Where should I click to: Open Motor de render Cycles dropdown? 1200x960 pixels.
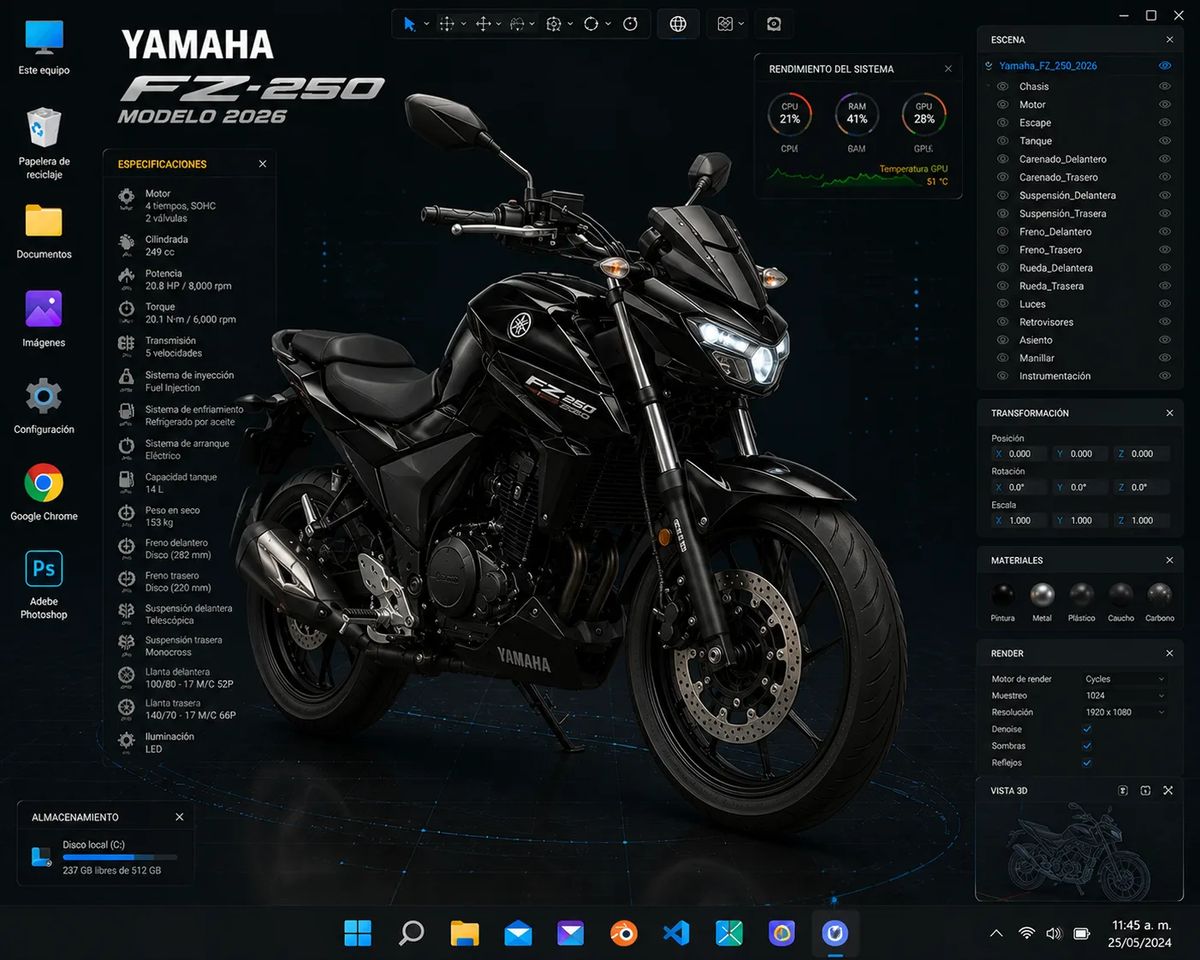(x=1125, y=679)
